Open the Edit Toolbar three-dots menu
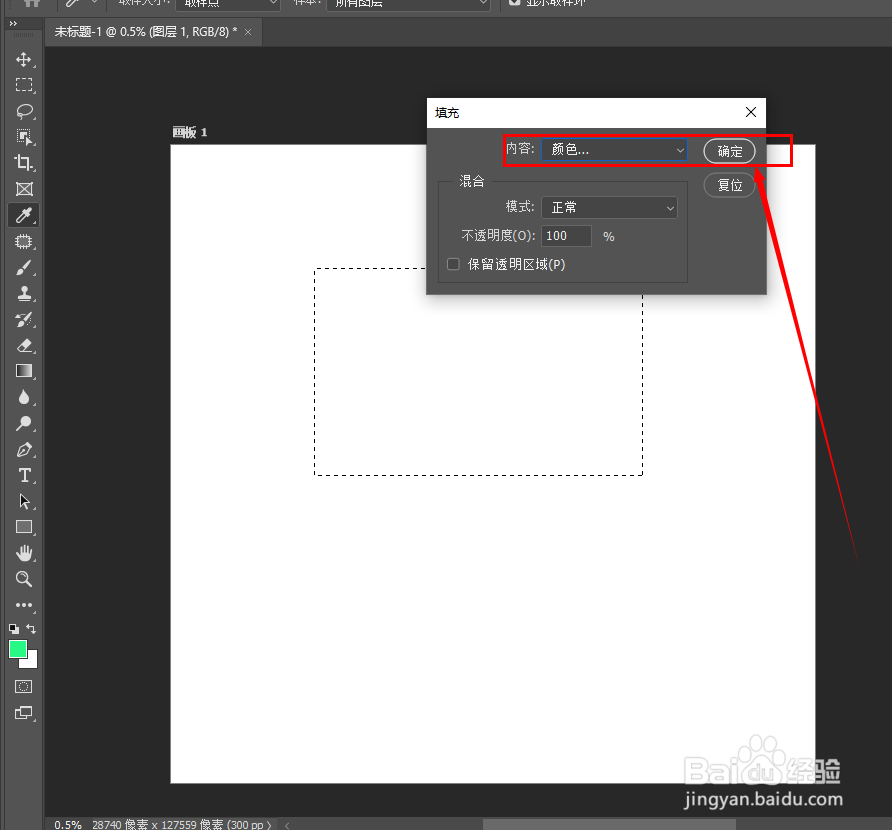The image size is (892, 830). pyautogui.click(x=24, y=605)
